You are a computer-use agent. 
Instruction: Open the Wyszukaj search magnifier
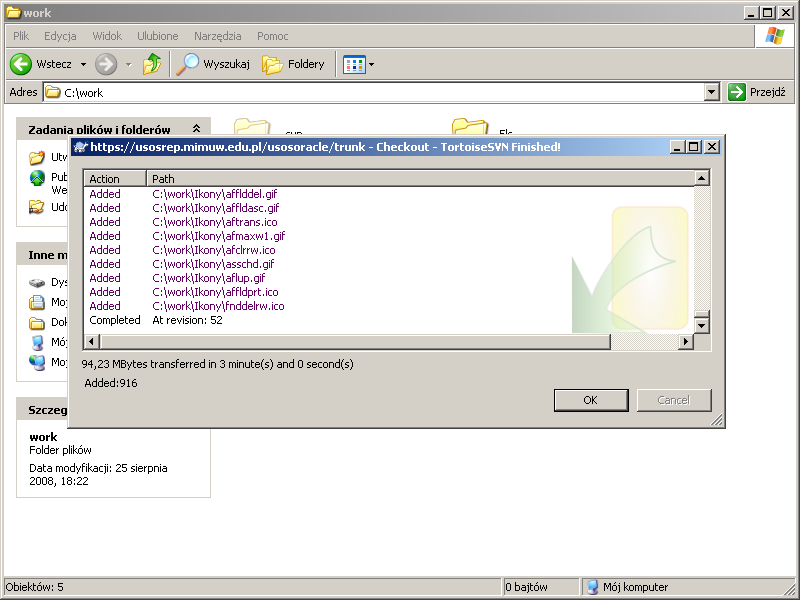(187, 64)
